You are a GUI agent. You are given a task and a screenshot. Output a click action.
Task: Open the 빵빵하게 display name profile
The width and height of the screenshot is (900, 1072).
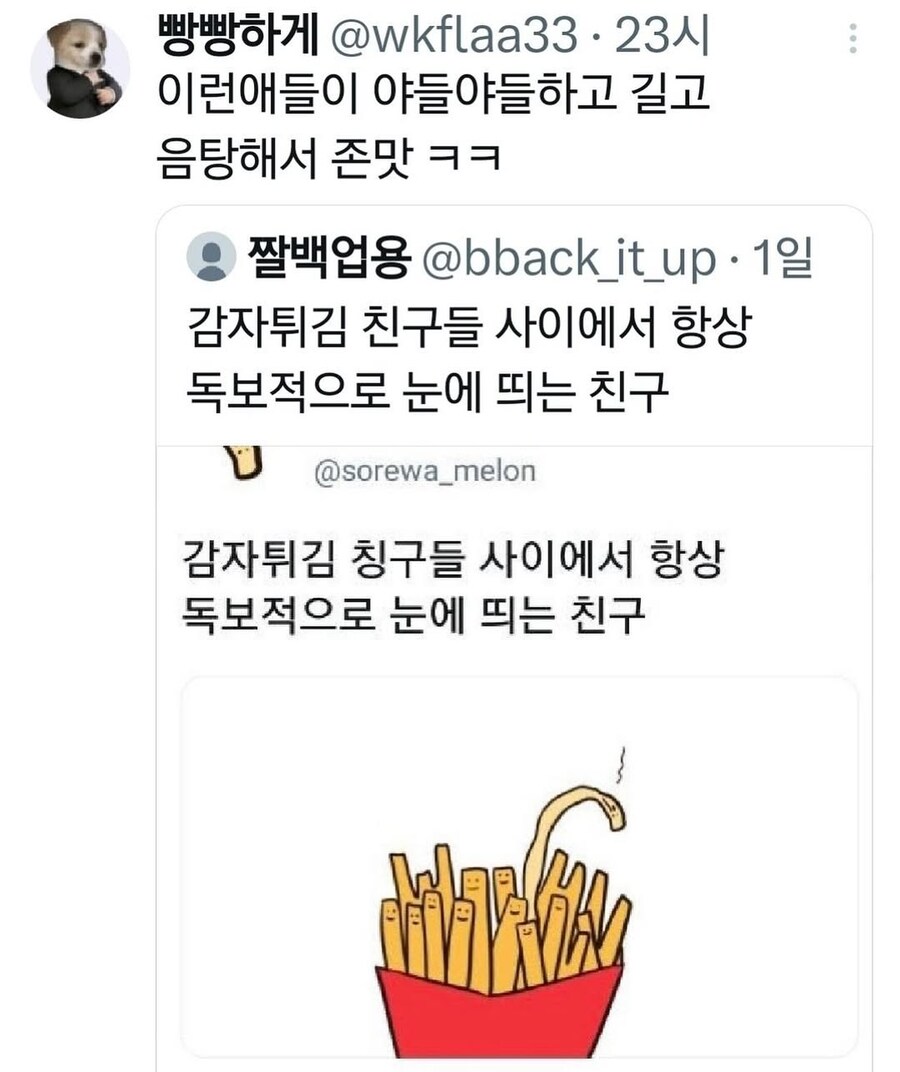point(238,36)
